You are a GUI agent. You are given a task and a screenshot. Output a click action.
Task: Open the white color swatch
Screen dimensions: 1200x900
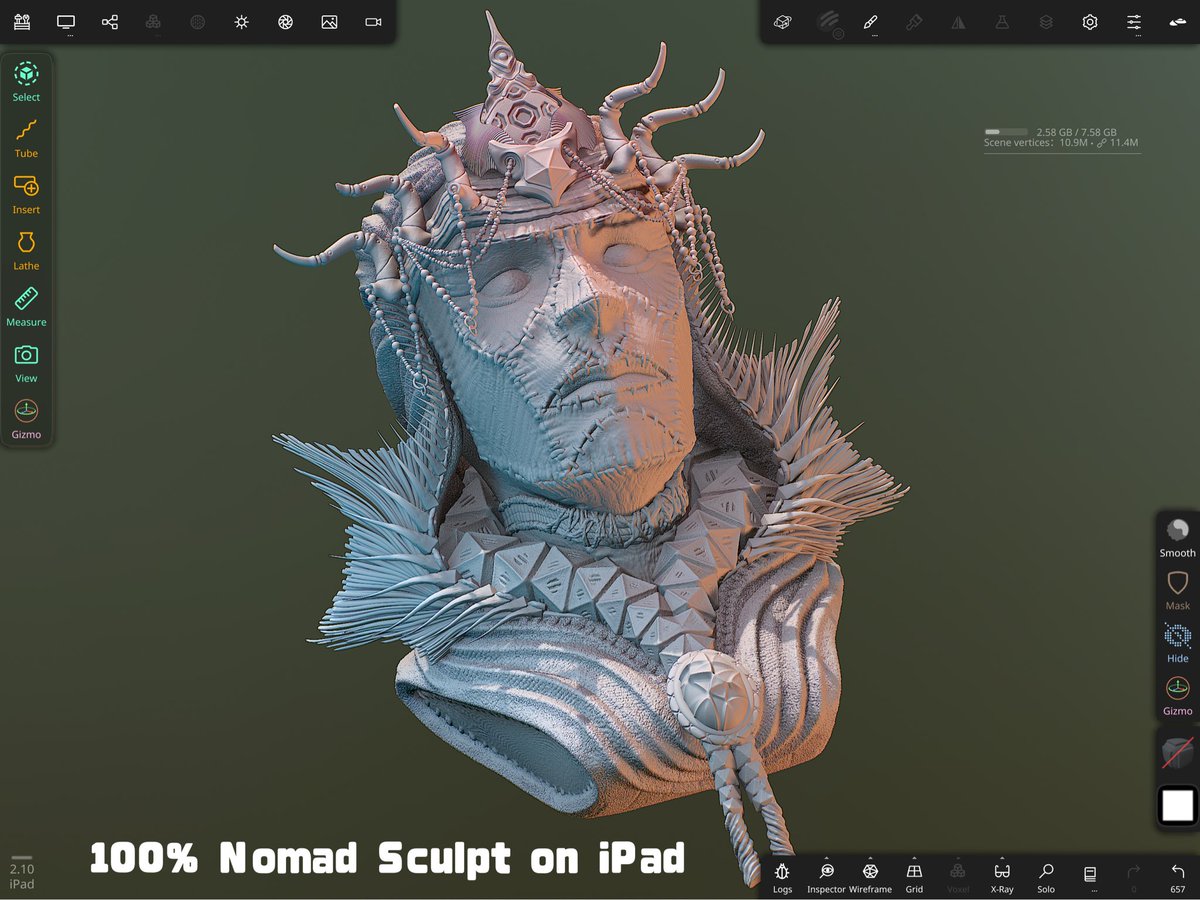pyautogui.click(x=1178, y=805)
